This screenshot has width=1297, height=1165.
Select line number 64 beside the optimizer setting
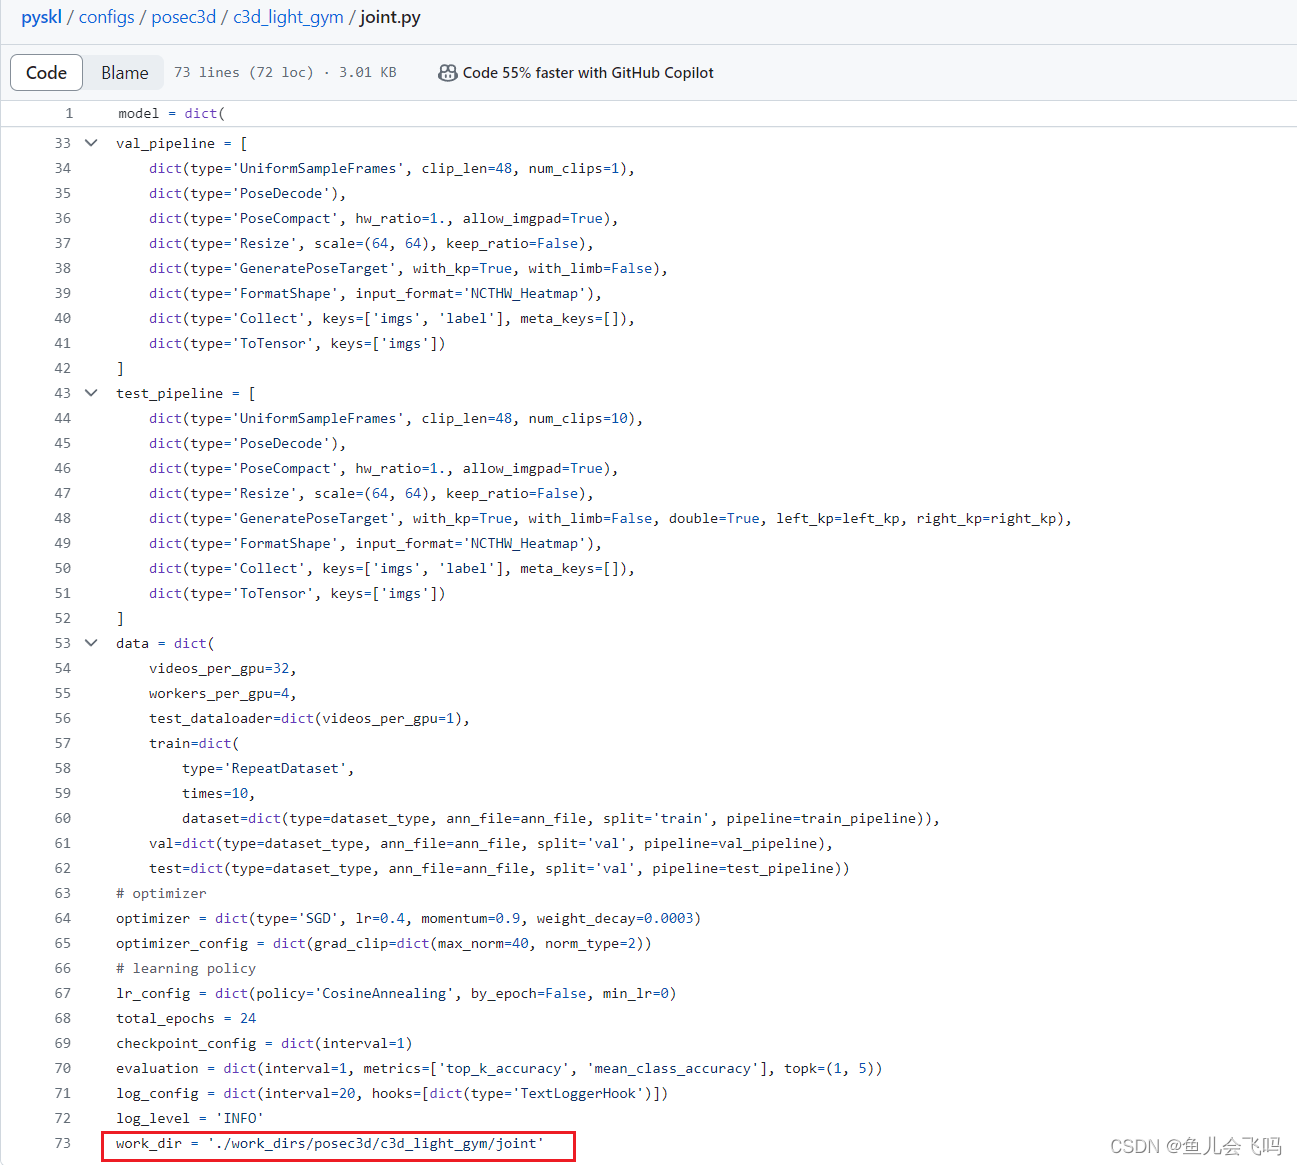pos(62,918)
